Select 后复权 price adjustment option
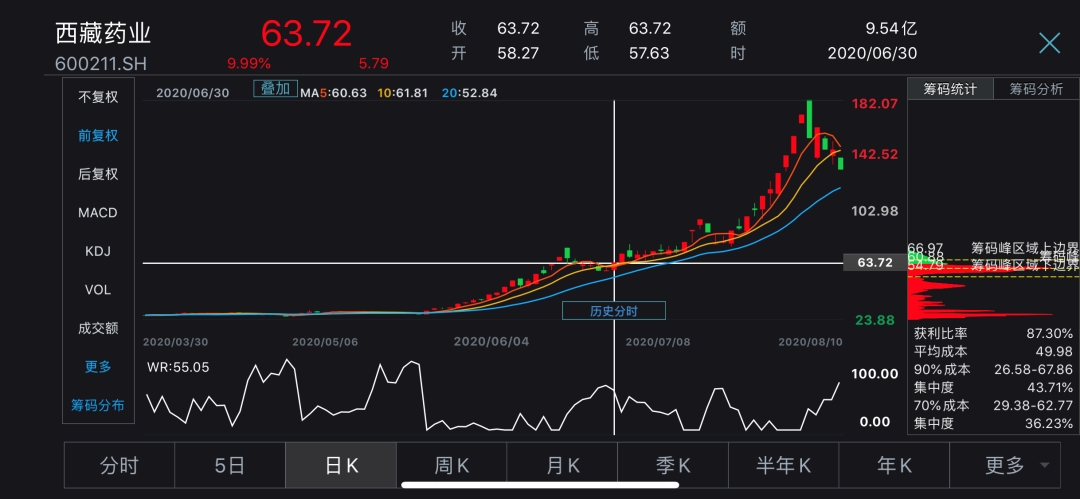Screen dimensions: 1080x499 pos(98,174)
